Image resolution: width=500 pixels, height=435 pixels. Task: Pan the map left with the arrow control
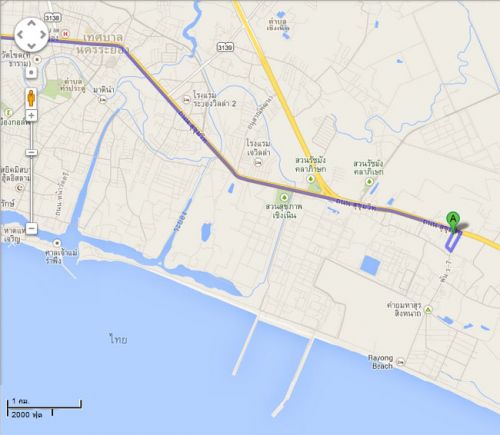click(x=20, y=34)
